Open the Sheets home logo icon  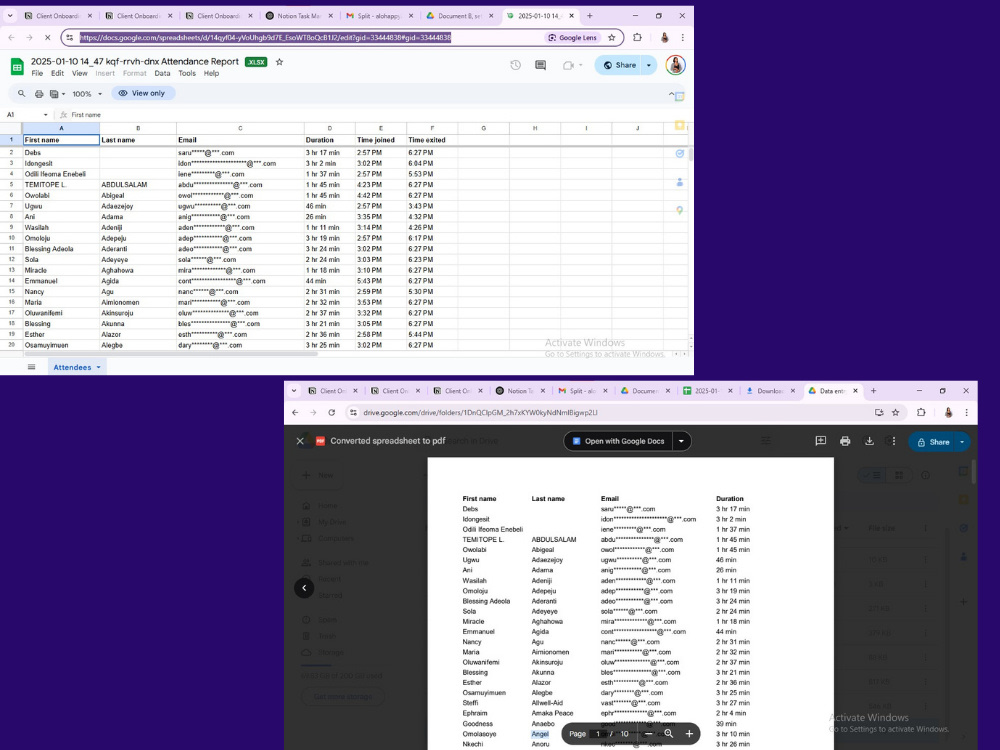[x=17, y=66]
